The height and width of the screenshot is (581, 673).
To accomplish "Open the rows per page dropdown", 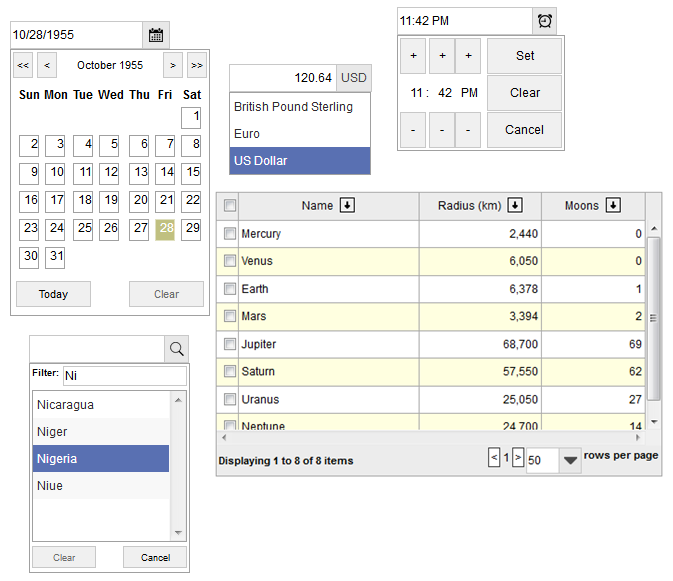I will (x=570, y=460).
